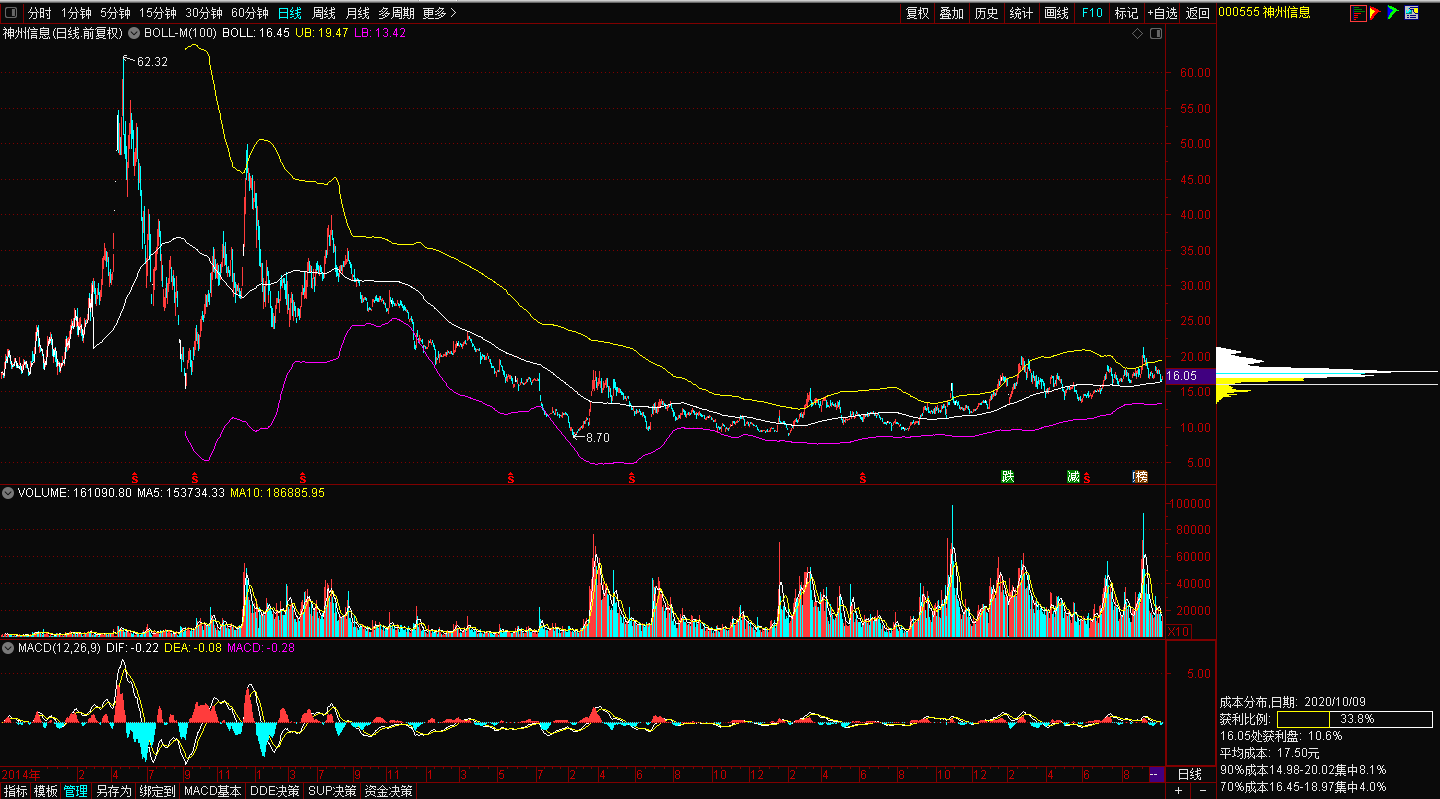Toggle the right panel icon beside diamond
1440x799 pixels.
[1156, 34]
